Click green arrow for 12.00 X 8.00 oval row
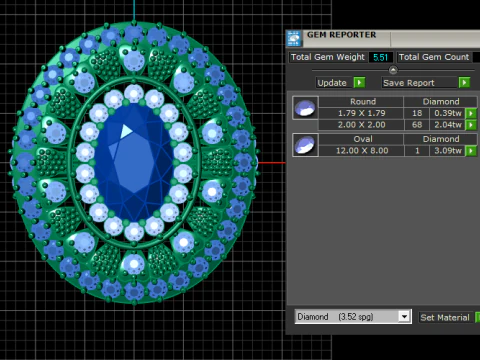The height and width of the screenshot is (360, 480). 471,151
